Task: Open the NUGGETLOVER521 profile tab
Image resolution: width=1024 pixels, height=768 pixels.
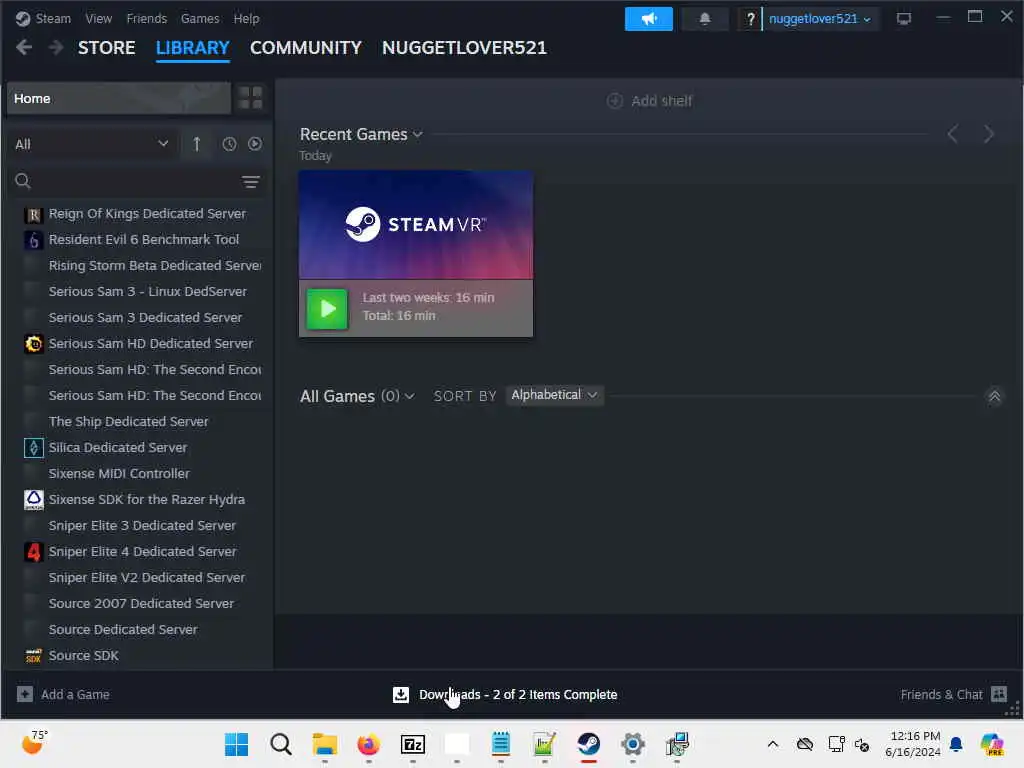Action: [464, 48]
